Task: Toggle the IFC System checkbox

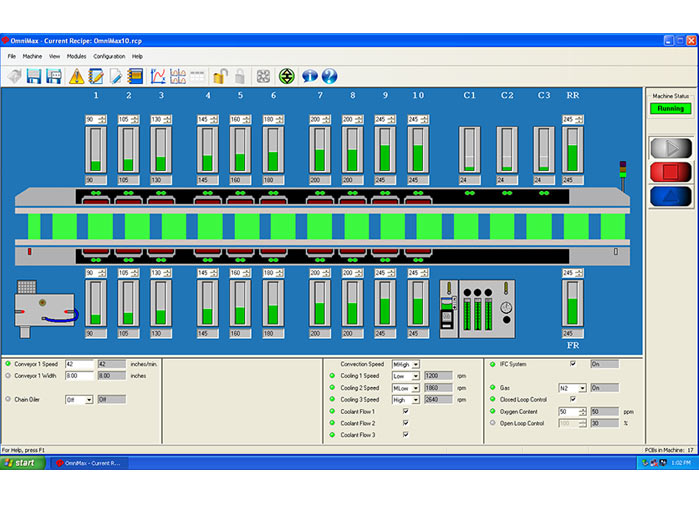Action: 573,364
